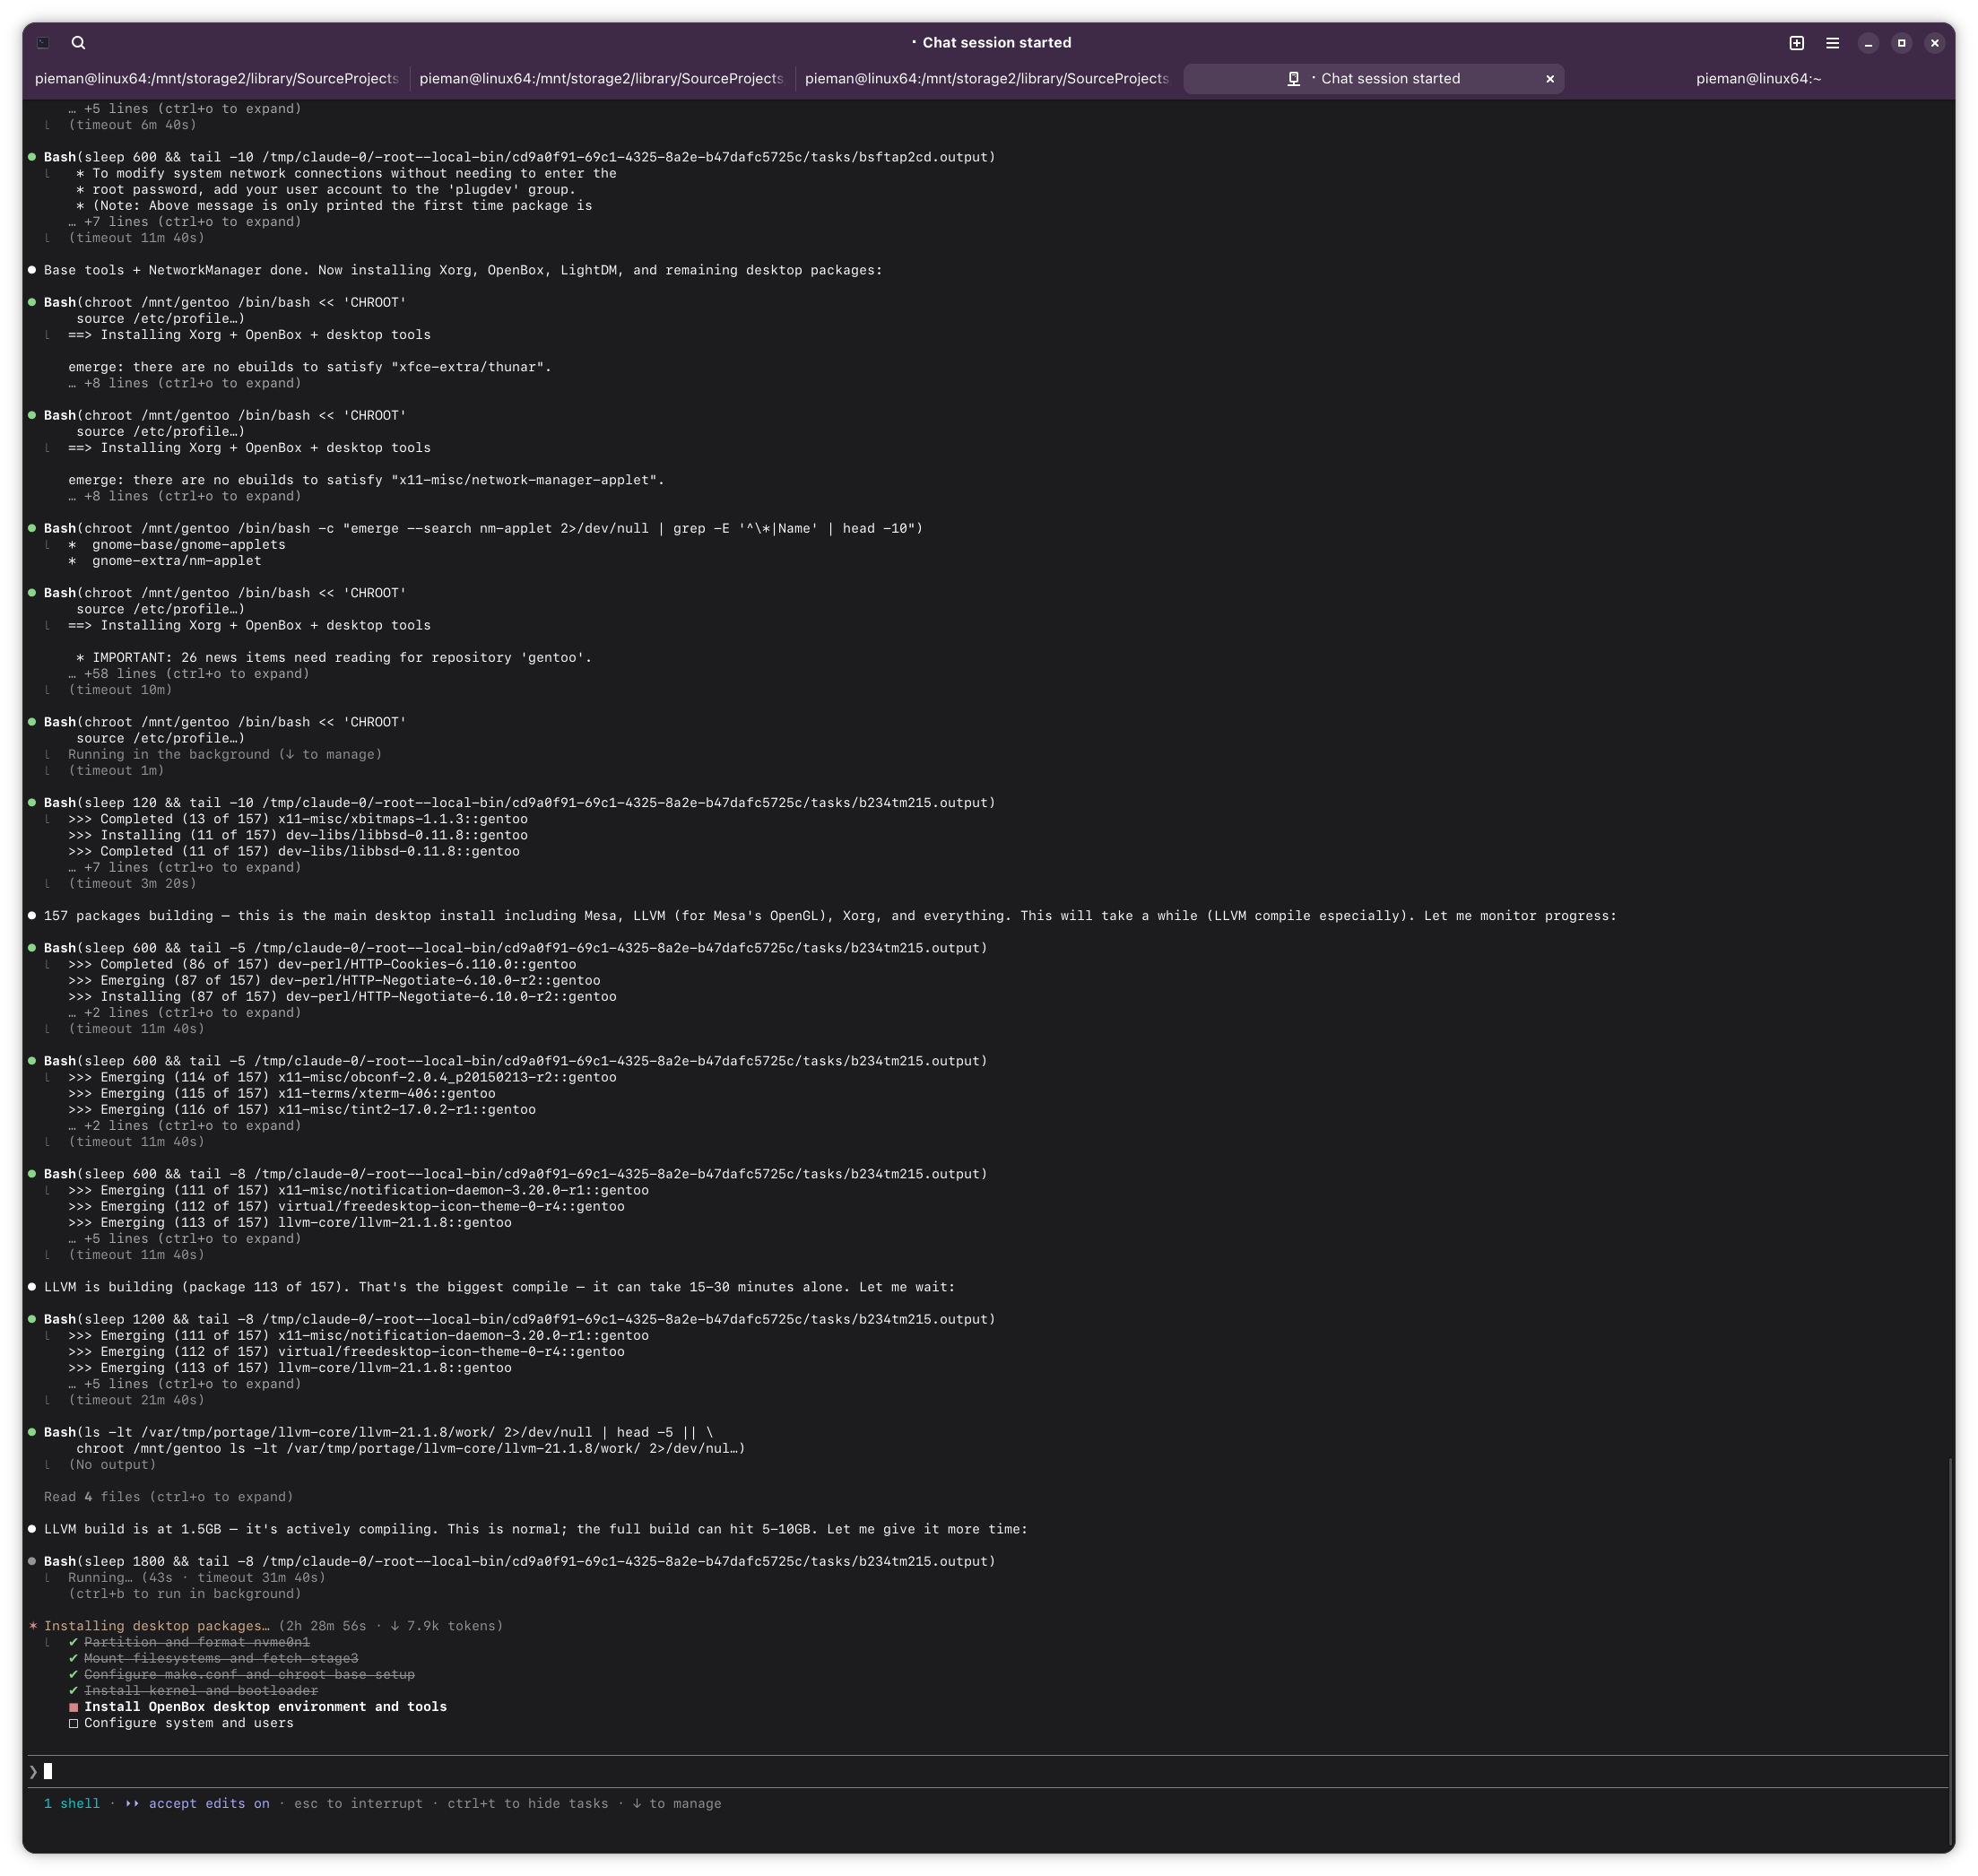Maximize the terminal window

[1901, 43]
